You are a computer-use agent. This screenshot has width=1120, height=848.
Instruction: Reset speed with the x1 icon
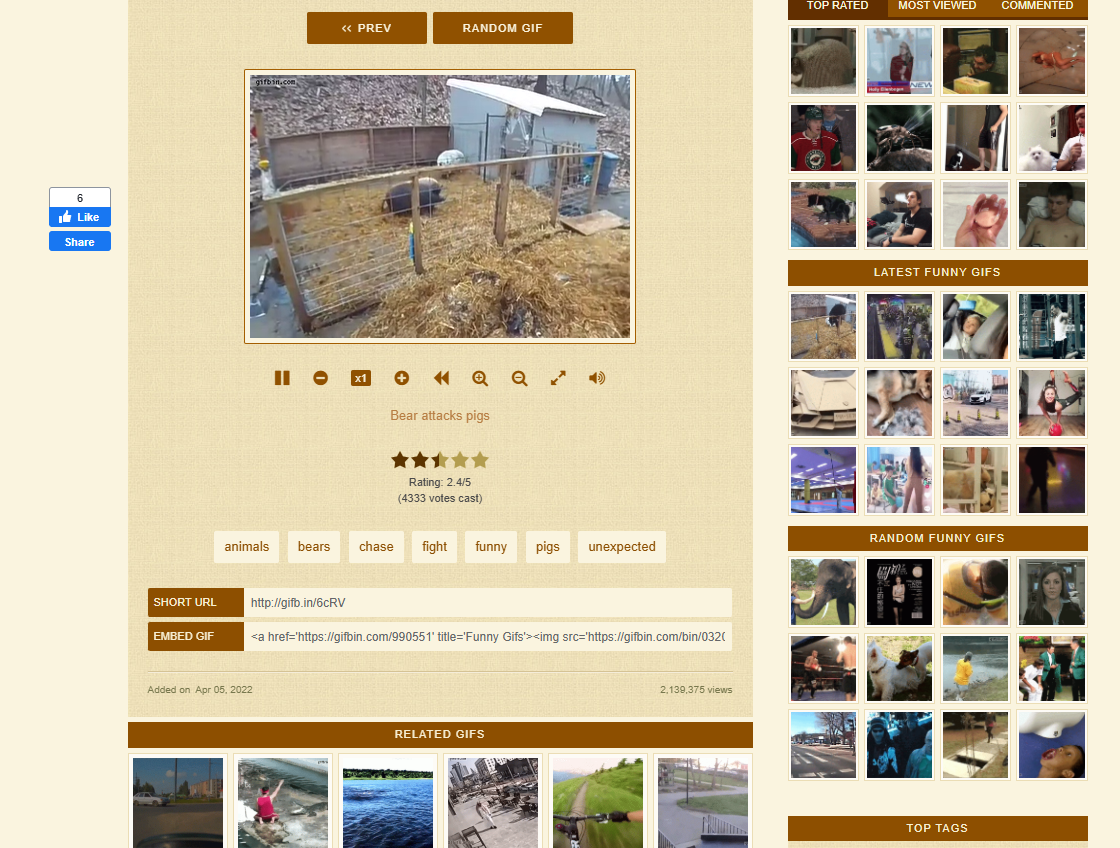tap(361, 378)
